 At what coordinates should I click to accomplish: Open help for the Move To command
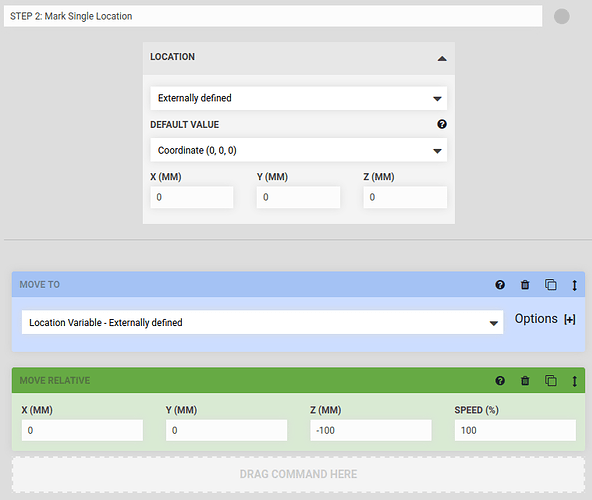500,285
